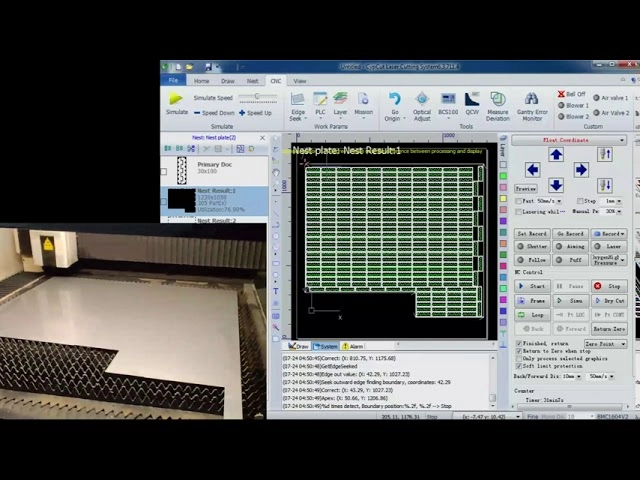Viewport: 640px width, 480px height.
Task: Click Speed Up plus icon
Action: 242,113
